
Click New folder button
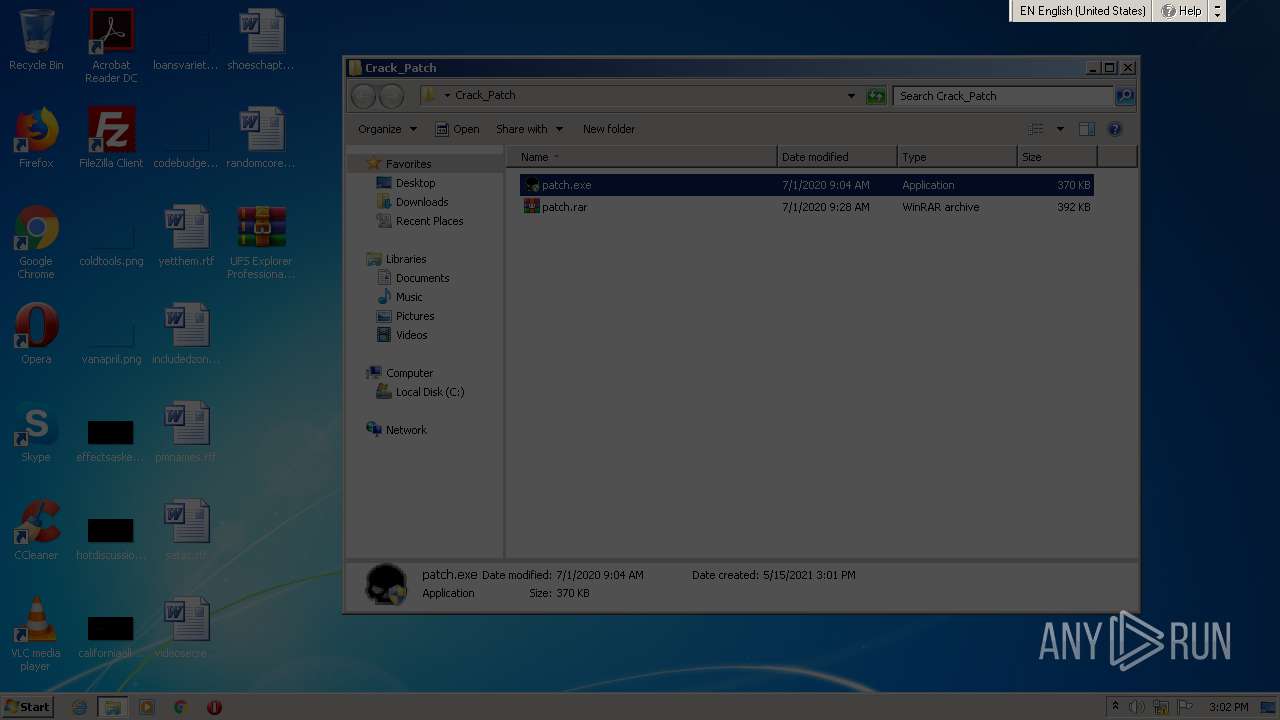(x=609, y=129)
